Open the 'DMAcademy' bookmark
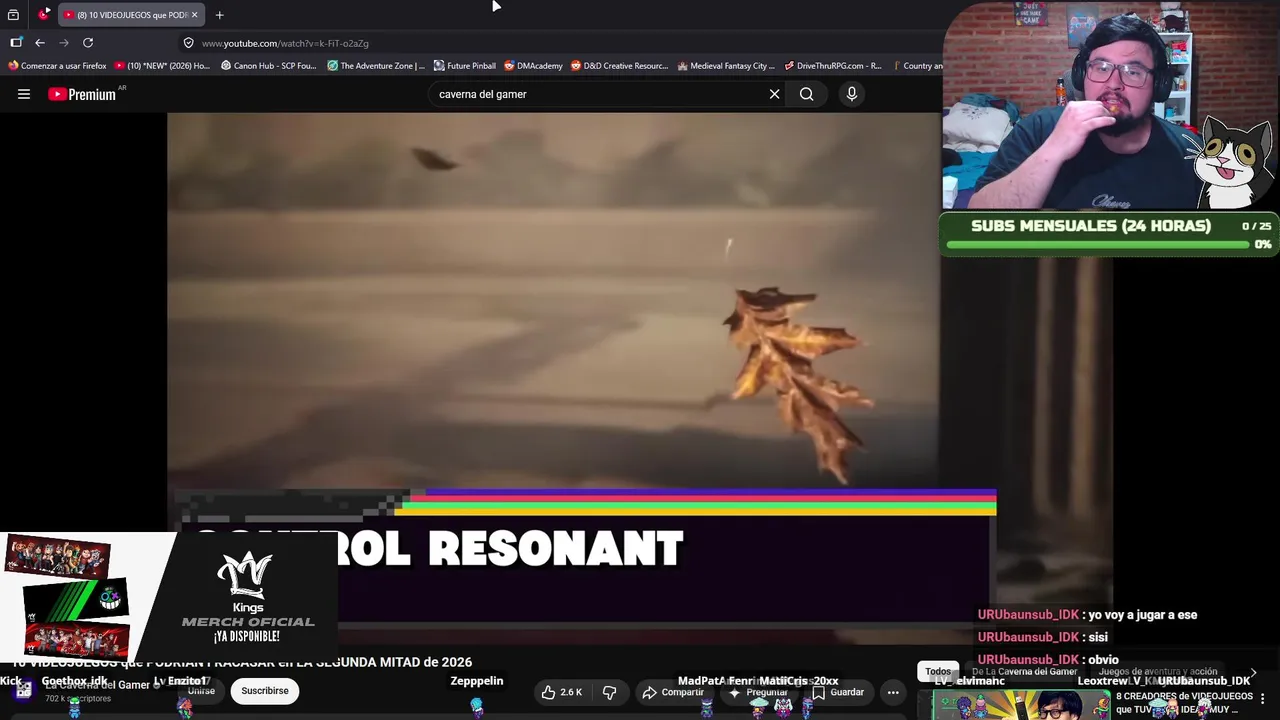 (x=533, y=66)
